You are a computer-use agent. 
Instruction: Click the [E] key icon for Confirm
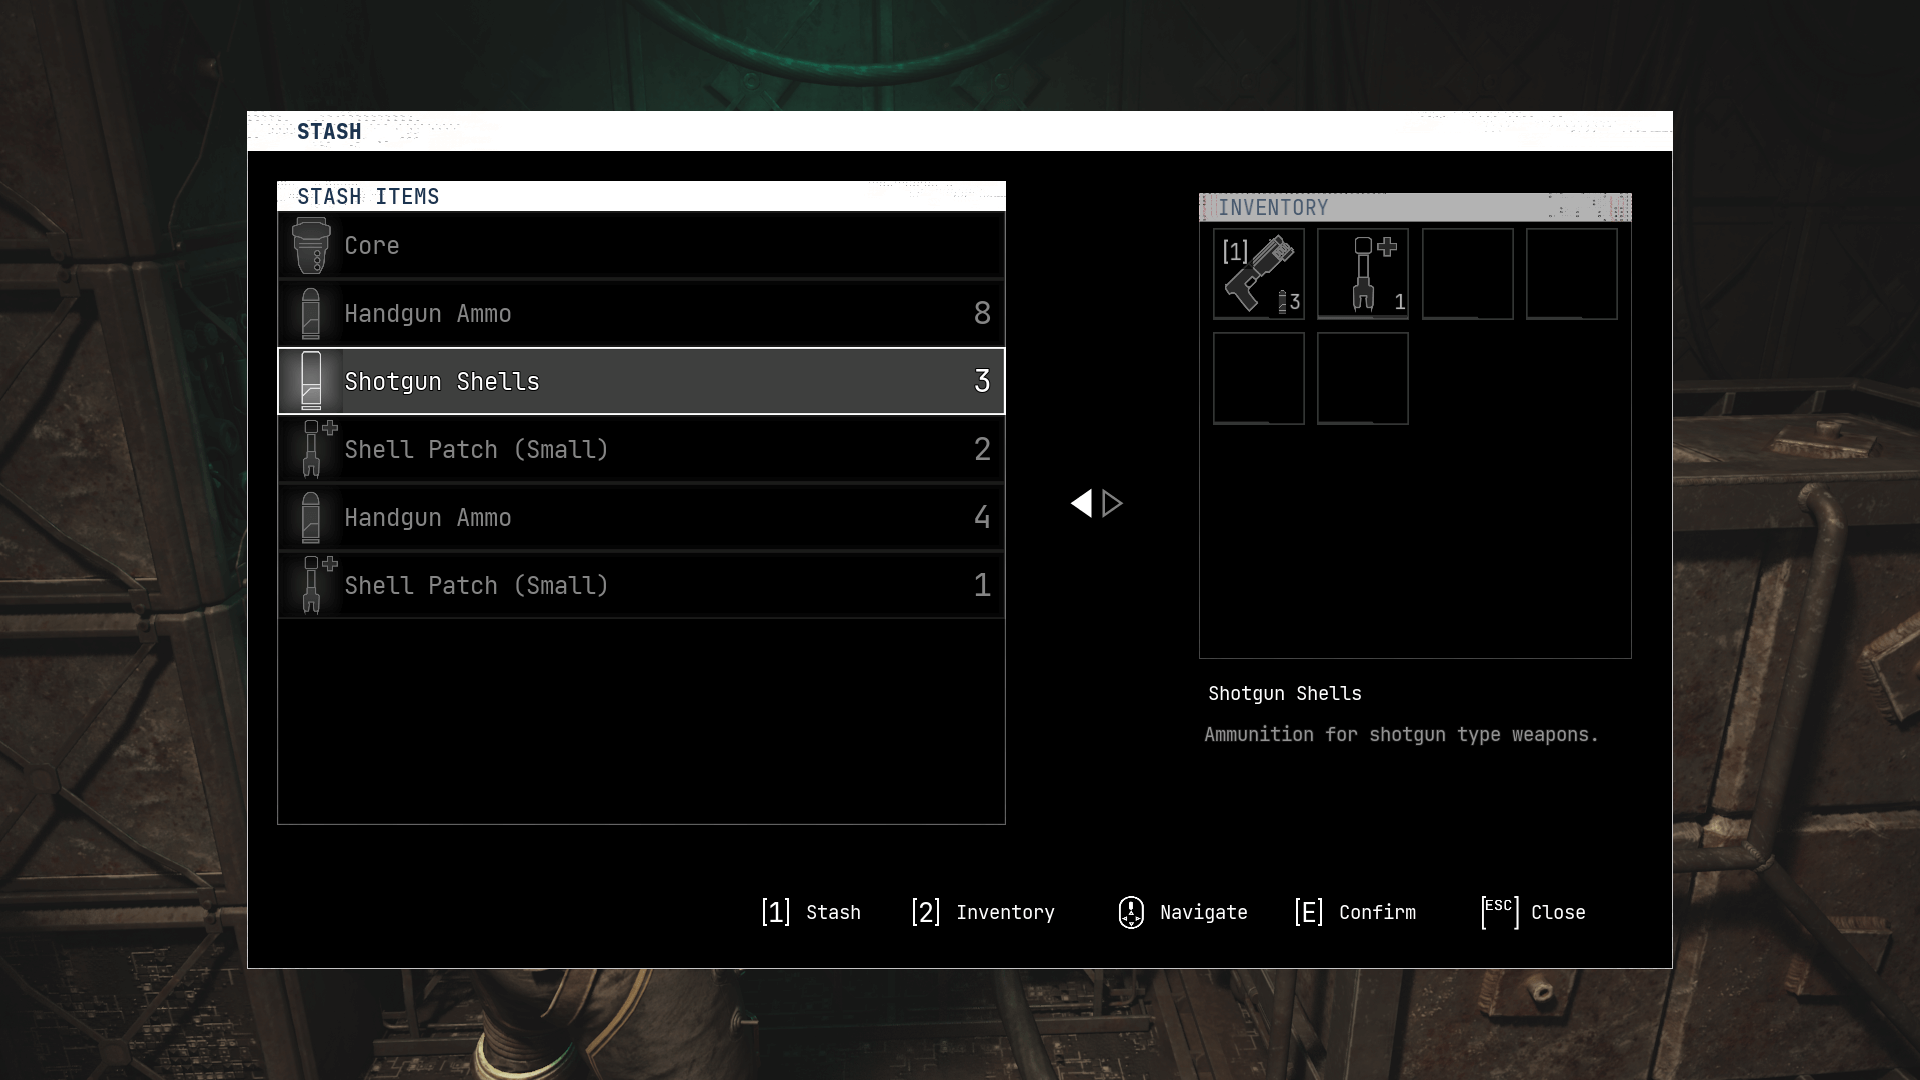pyautogui.click(x=1309, y=912)
